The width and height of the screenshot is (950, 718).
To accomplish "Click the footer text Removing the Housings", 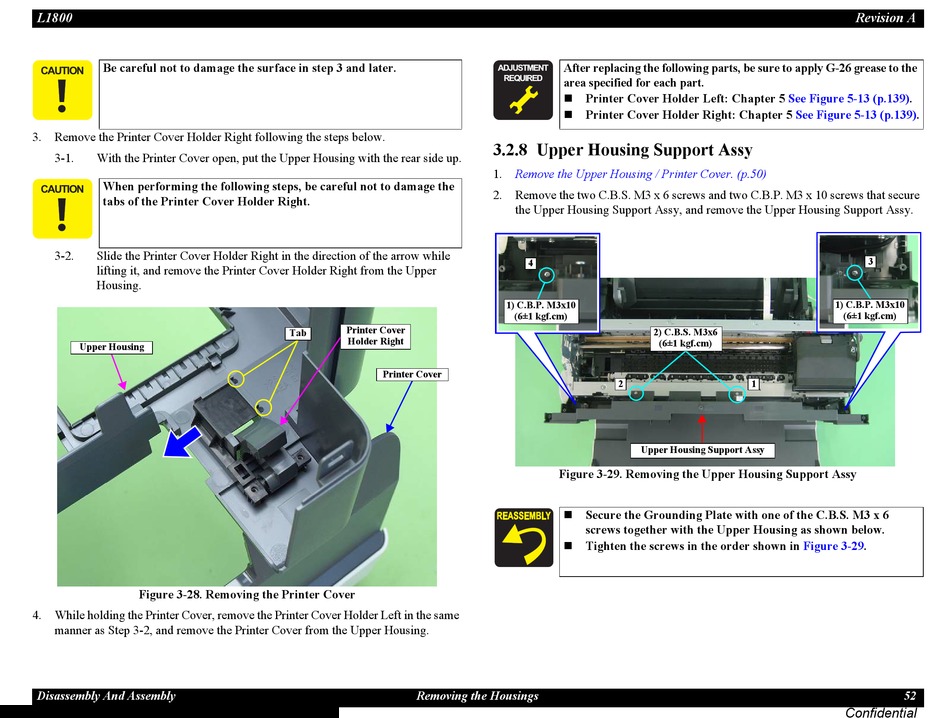I will pyautogui.click(x=477, y=696).
